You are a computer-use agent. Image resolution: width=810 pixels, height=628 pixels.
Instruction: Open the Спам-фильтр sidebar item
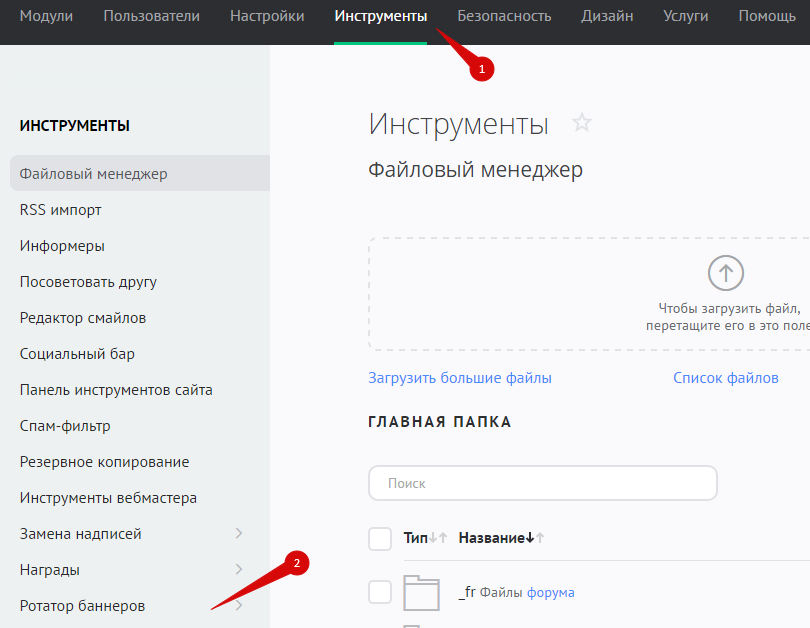pos(65,426)
